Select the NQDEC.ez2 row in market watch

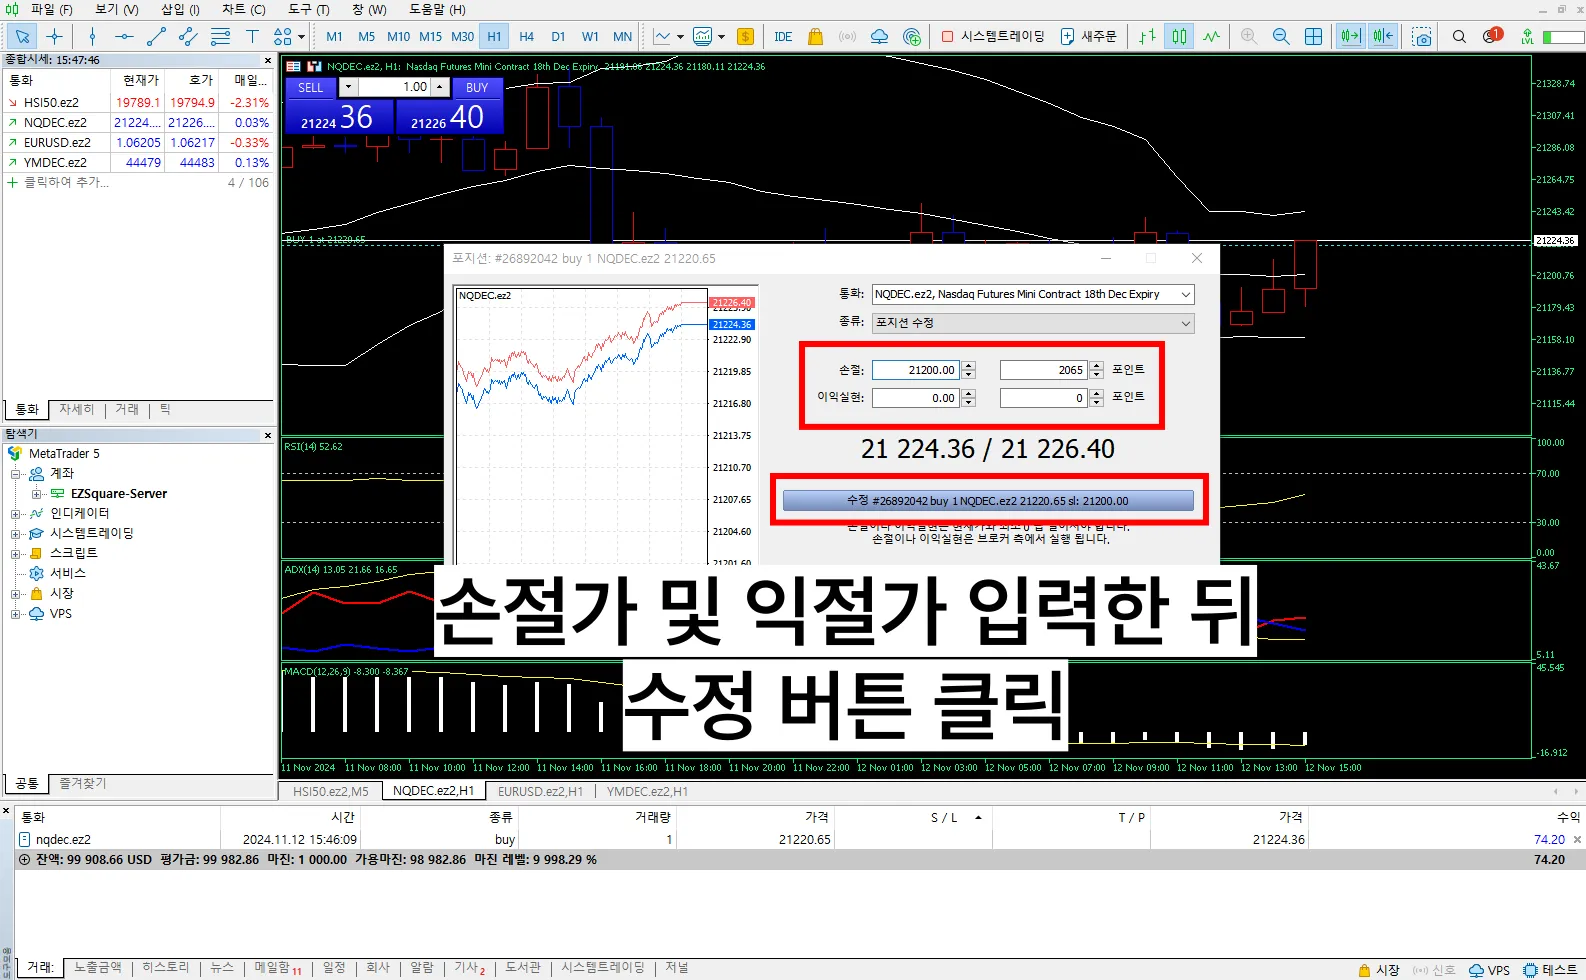(139, 122)
